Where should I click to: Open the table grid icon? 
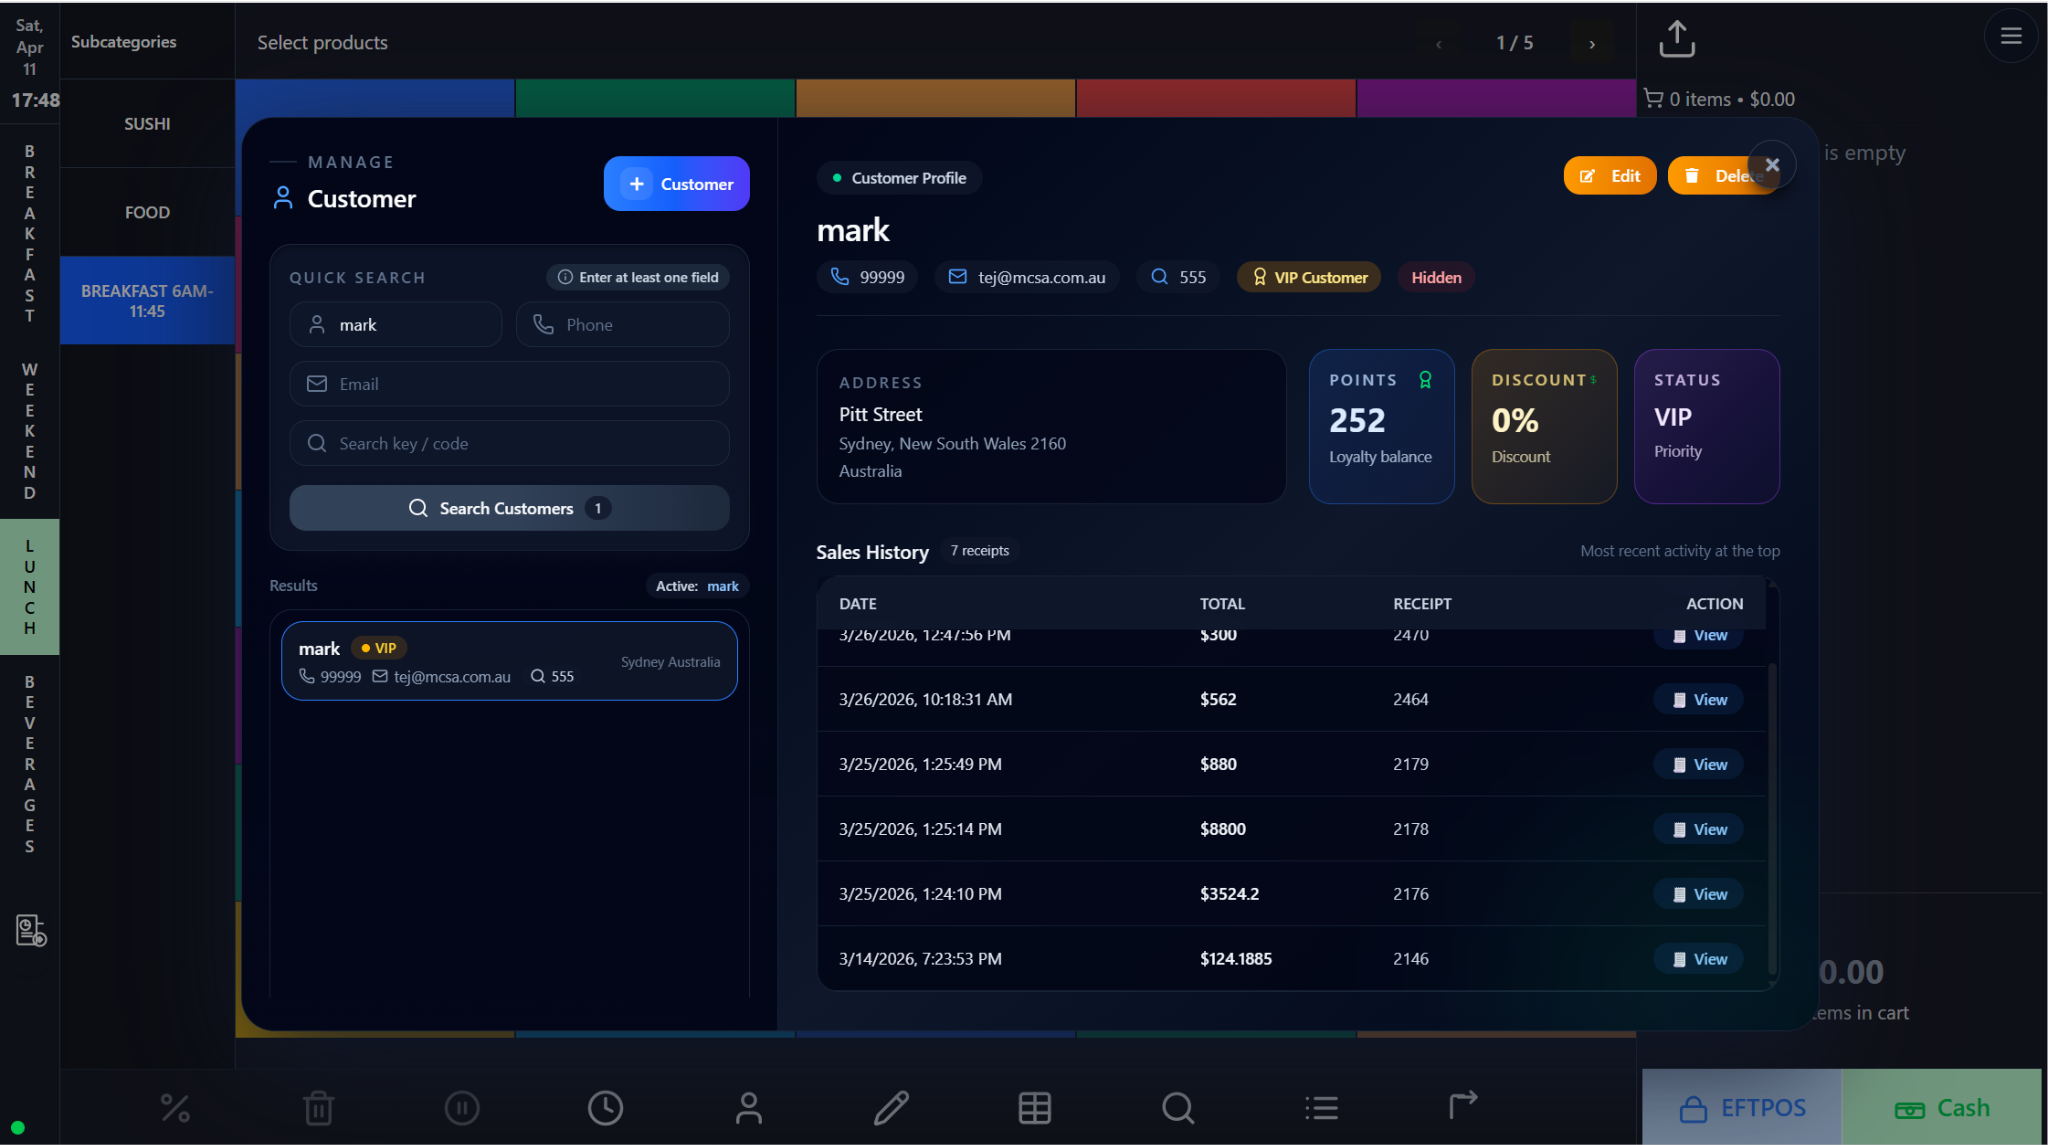pyautogui.click(x=1034, y=1107)
